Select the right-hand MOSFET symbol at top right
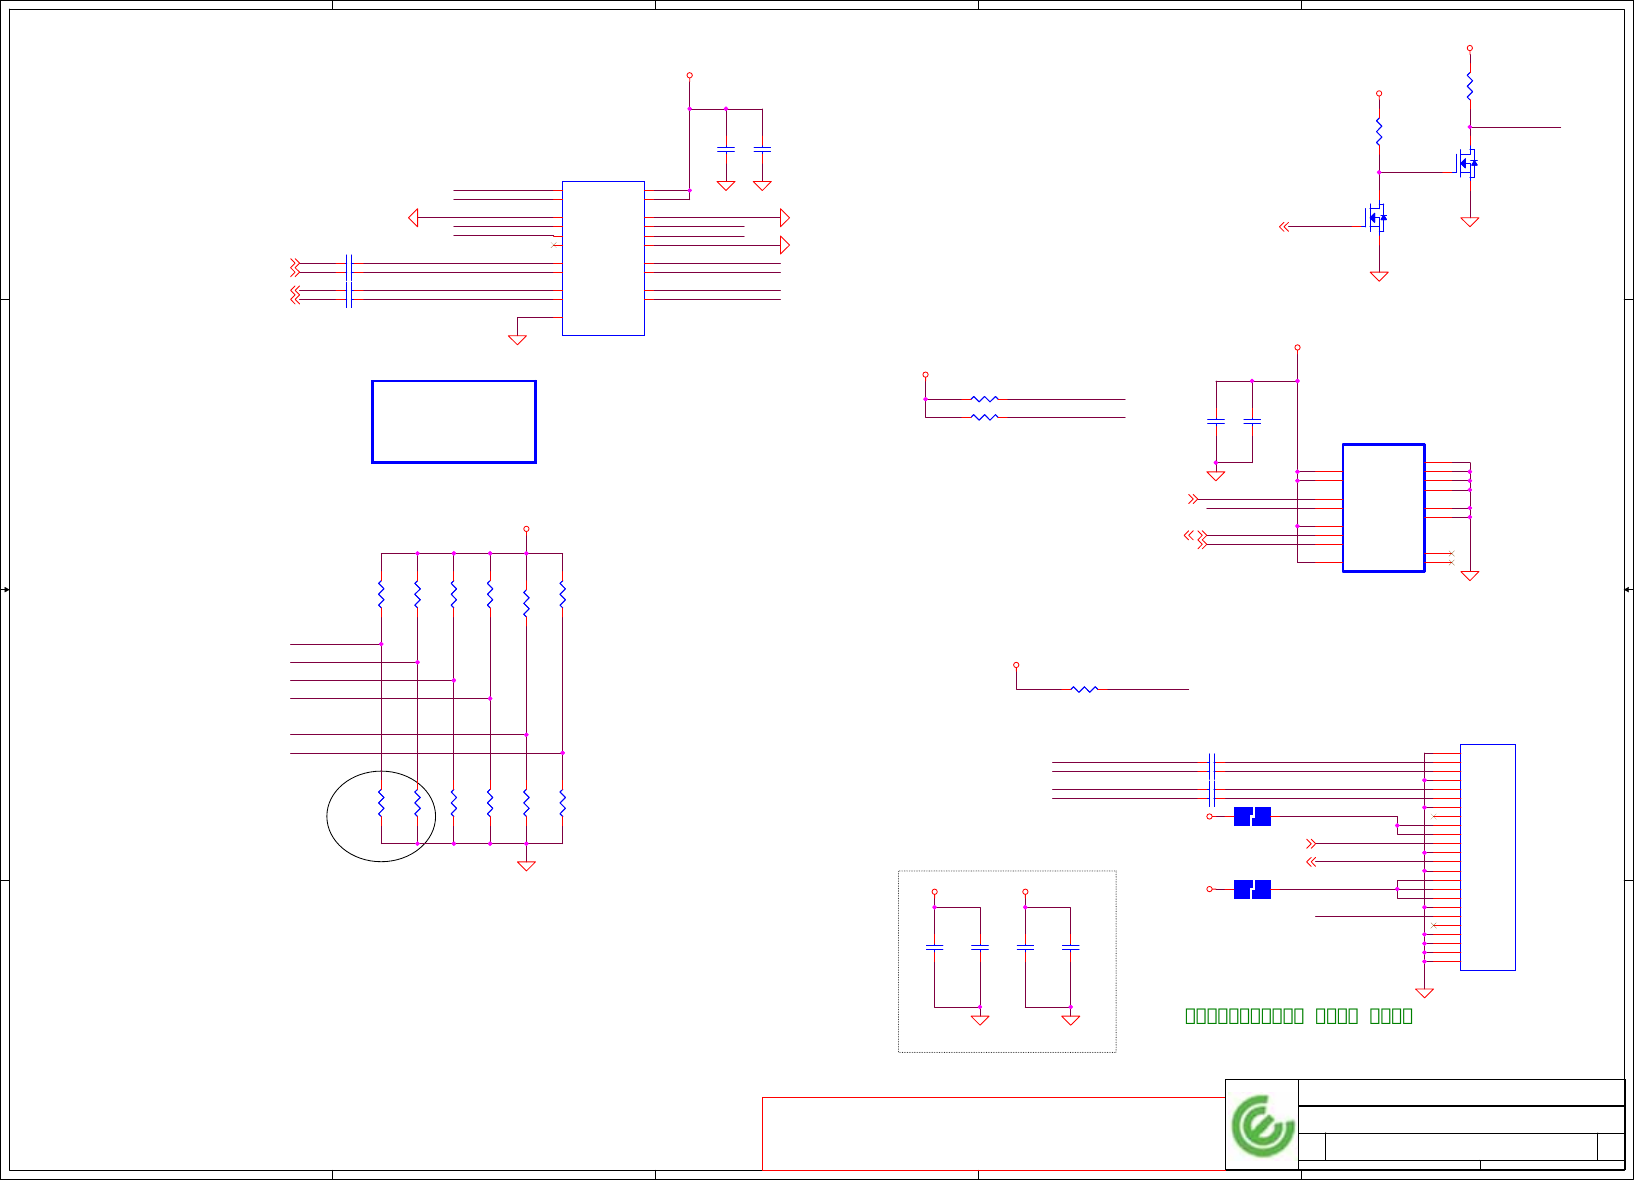The image size is (1634, 1180). coord(1467,163)
